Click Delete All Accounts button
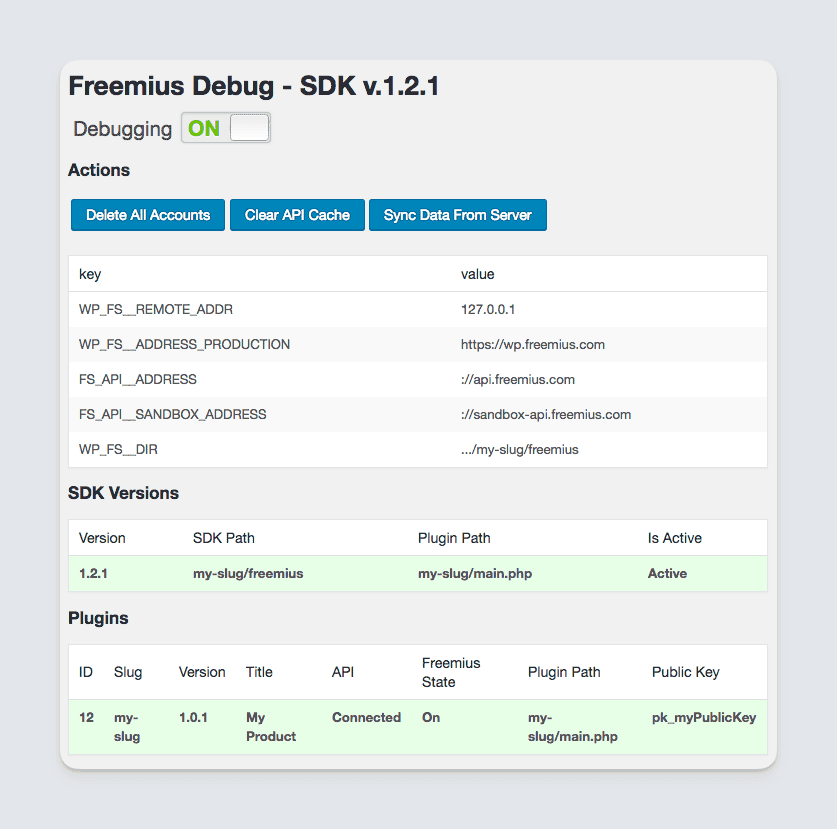Viewport: 837px width, 829px height. pos(148,215)
